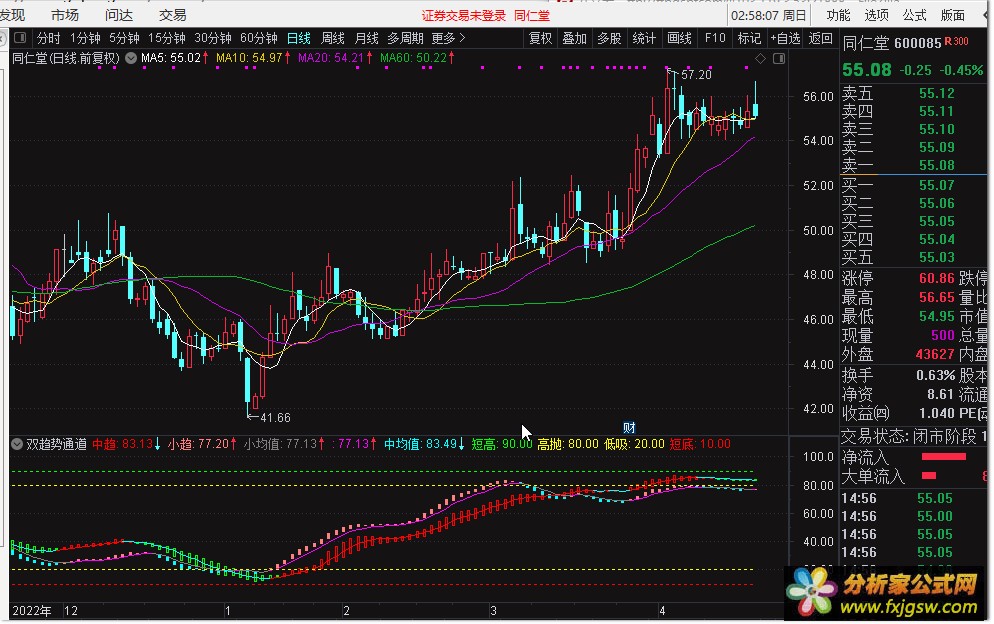Open the 市场 menu

(x=65, y=15)
